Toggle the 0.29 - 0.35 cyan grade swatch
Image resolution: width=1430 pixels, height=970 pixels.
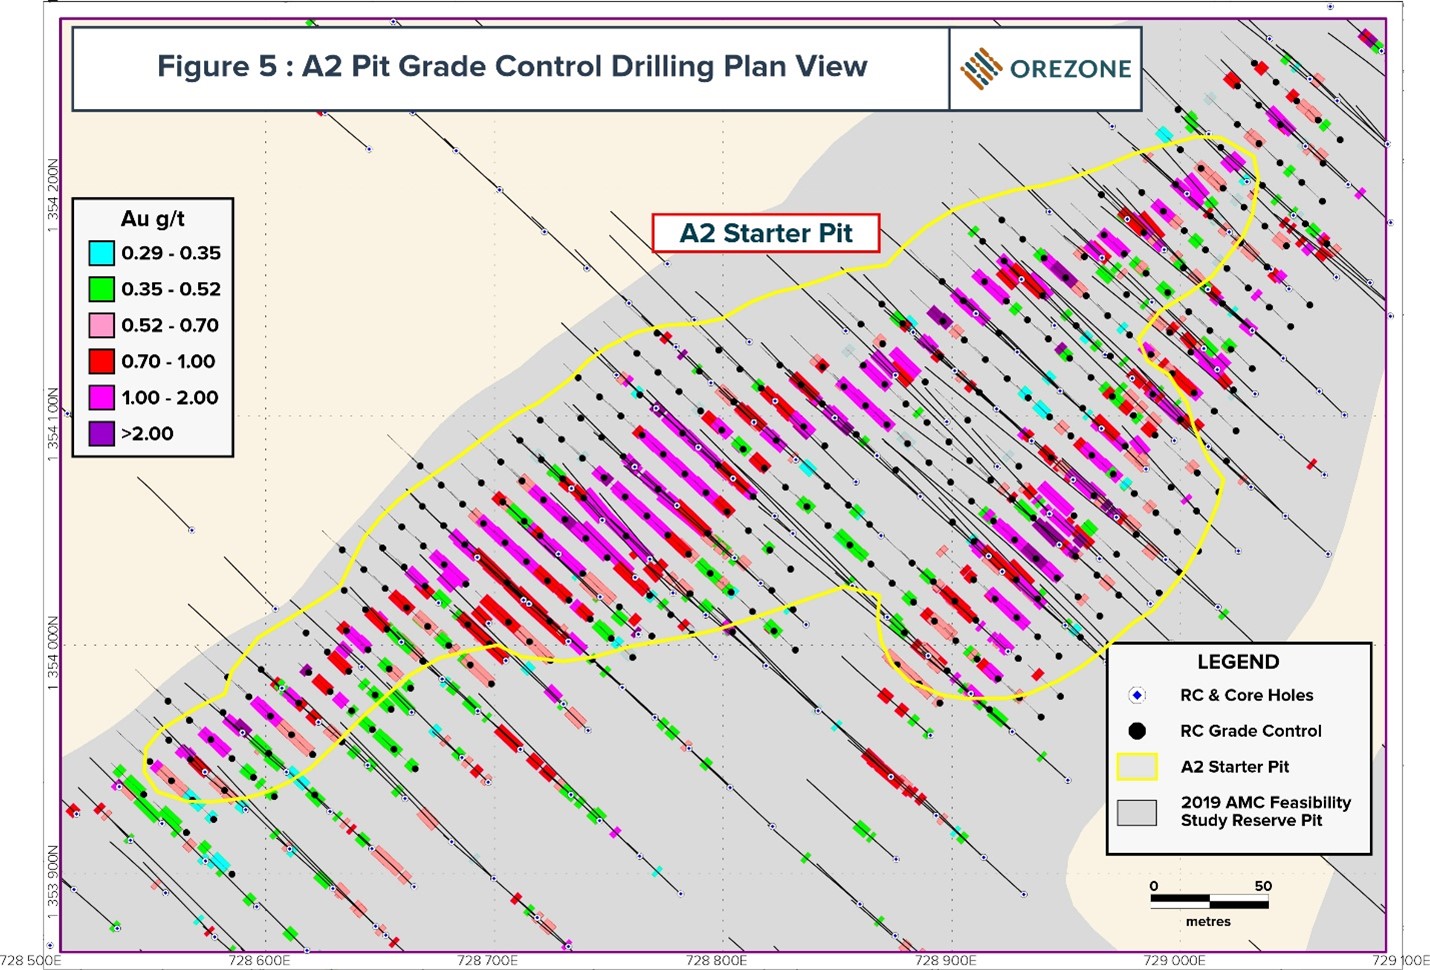100,253
